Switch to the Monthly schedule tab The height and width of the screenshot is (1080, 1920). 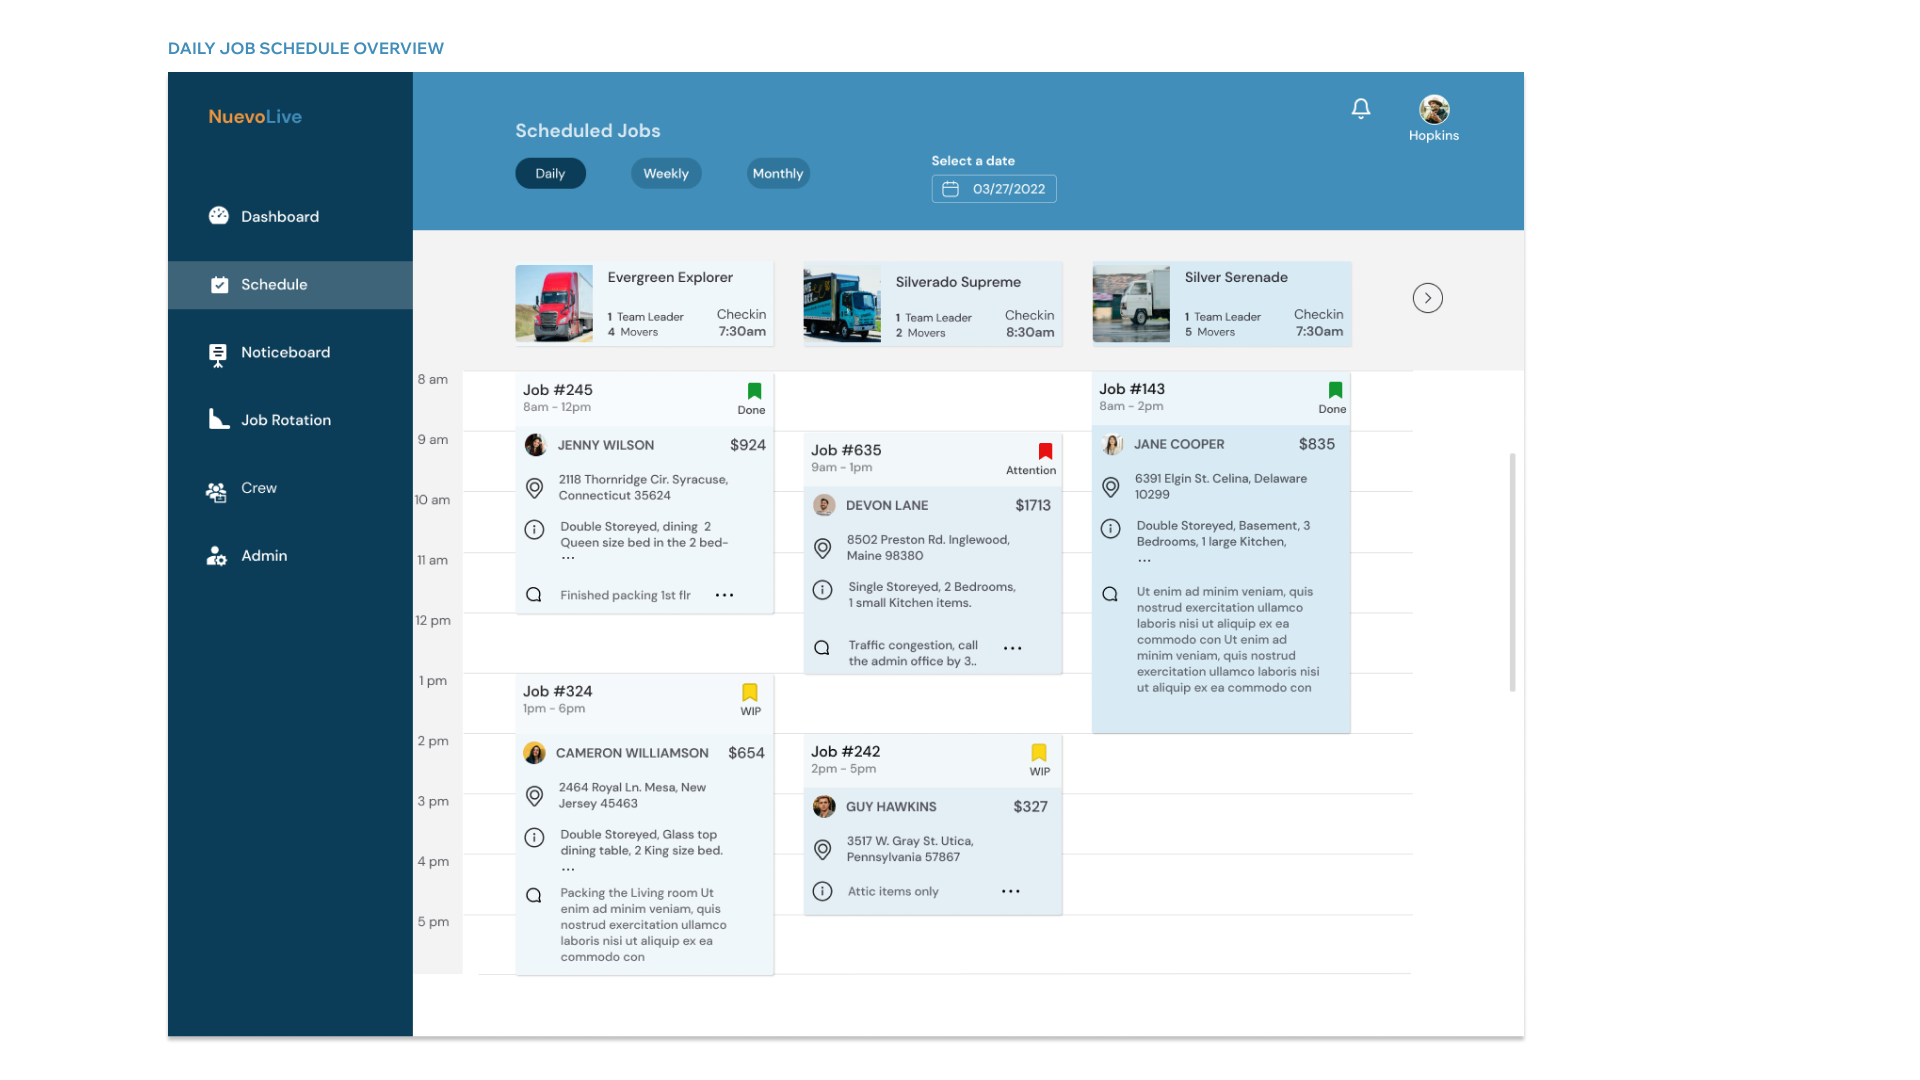[777, 173]
